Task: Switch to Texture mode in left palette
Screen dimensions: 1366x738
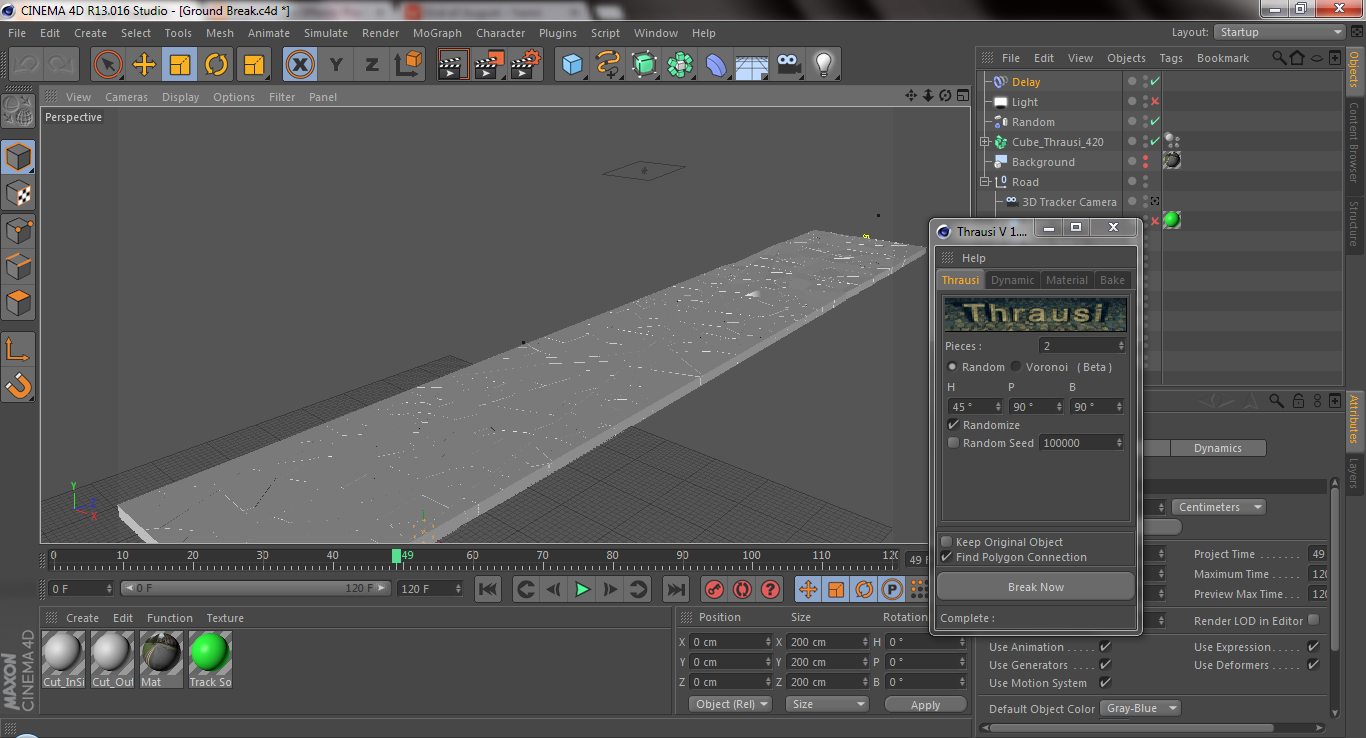Action: [x=18, y=194]
